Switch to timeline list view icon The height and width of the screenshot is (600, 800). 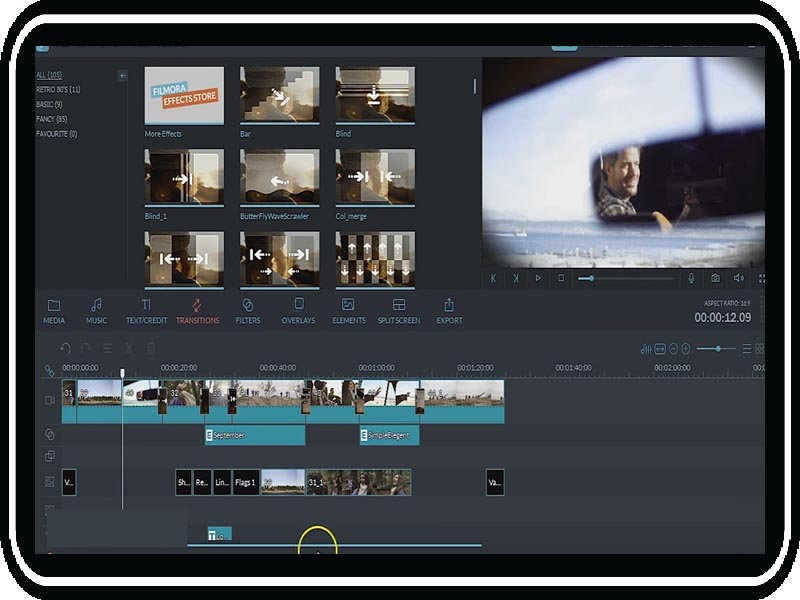tap(747, 349)
